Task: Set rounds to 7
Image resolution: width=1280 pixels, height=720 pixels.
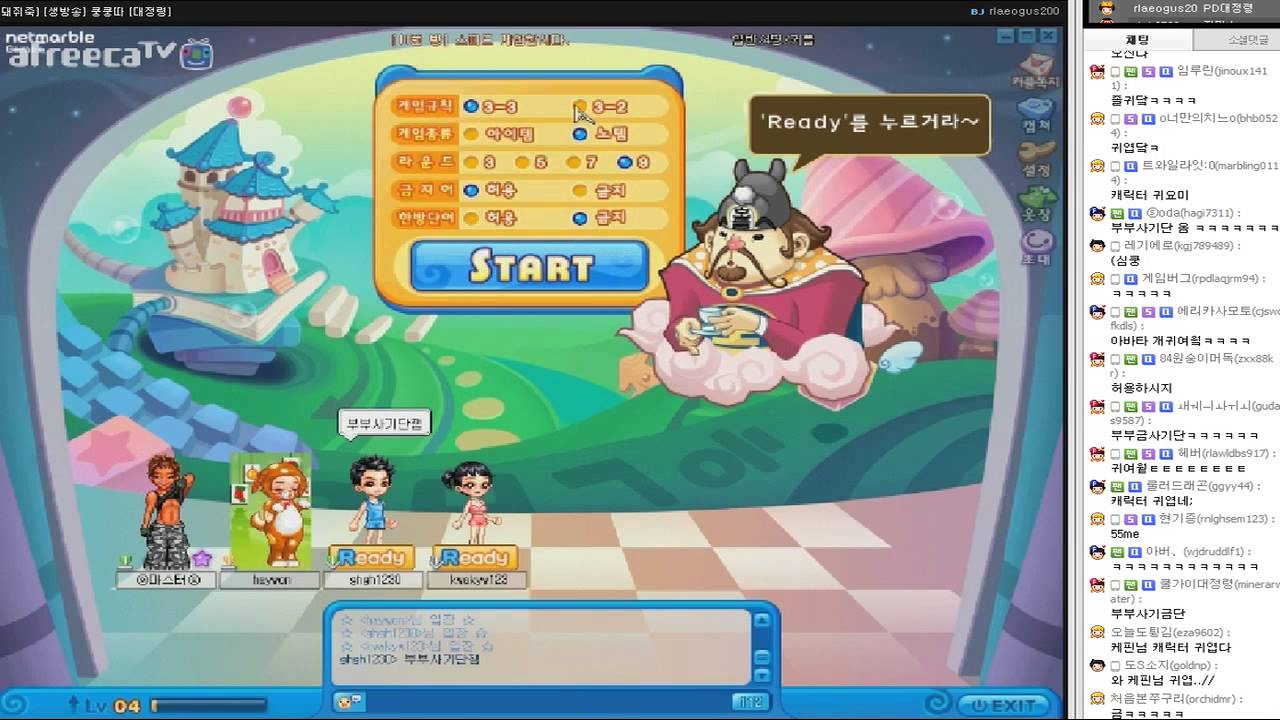Action: click(573, 162)
